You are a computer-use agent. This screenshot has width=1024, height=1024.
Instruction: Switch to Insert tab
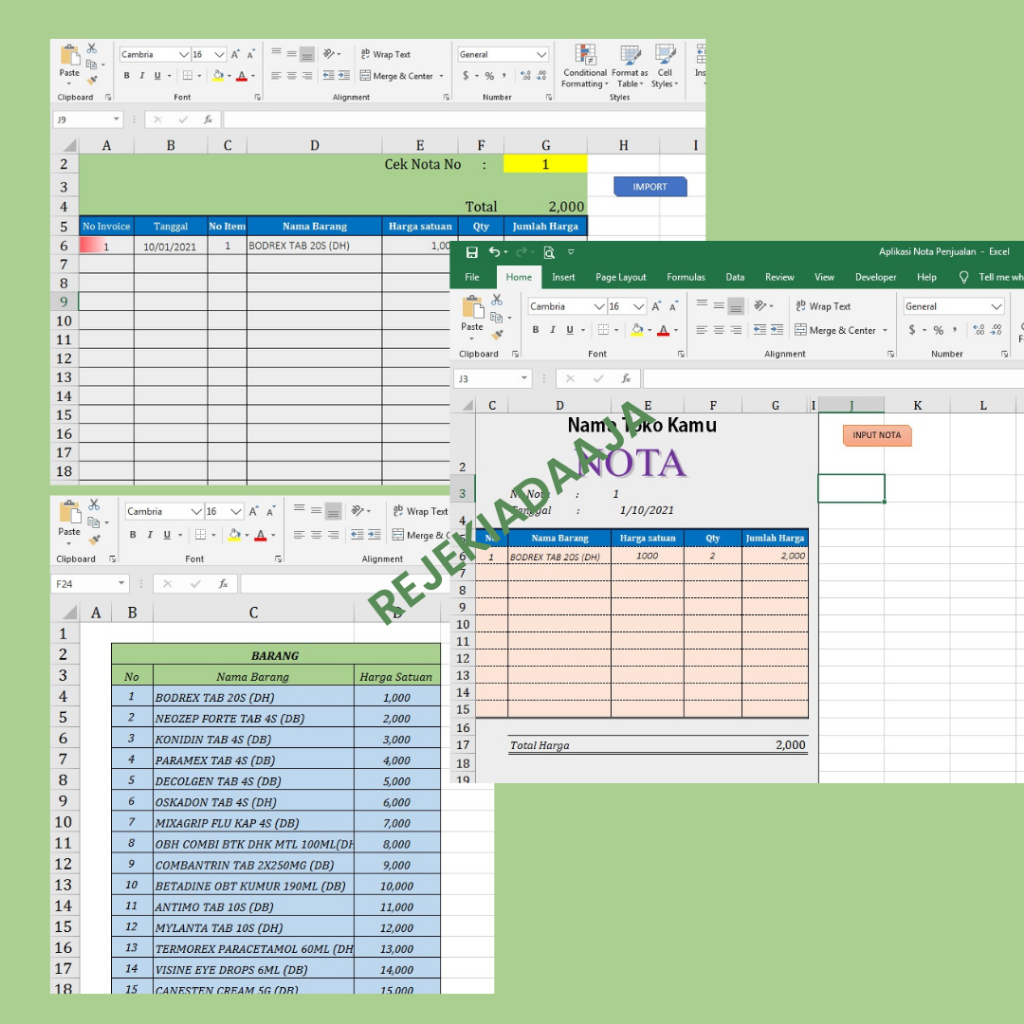tap(564, 277)
